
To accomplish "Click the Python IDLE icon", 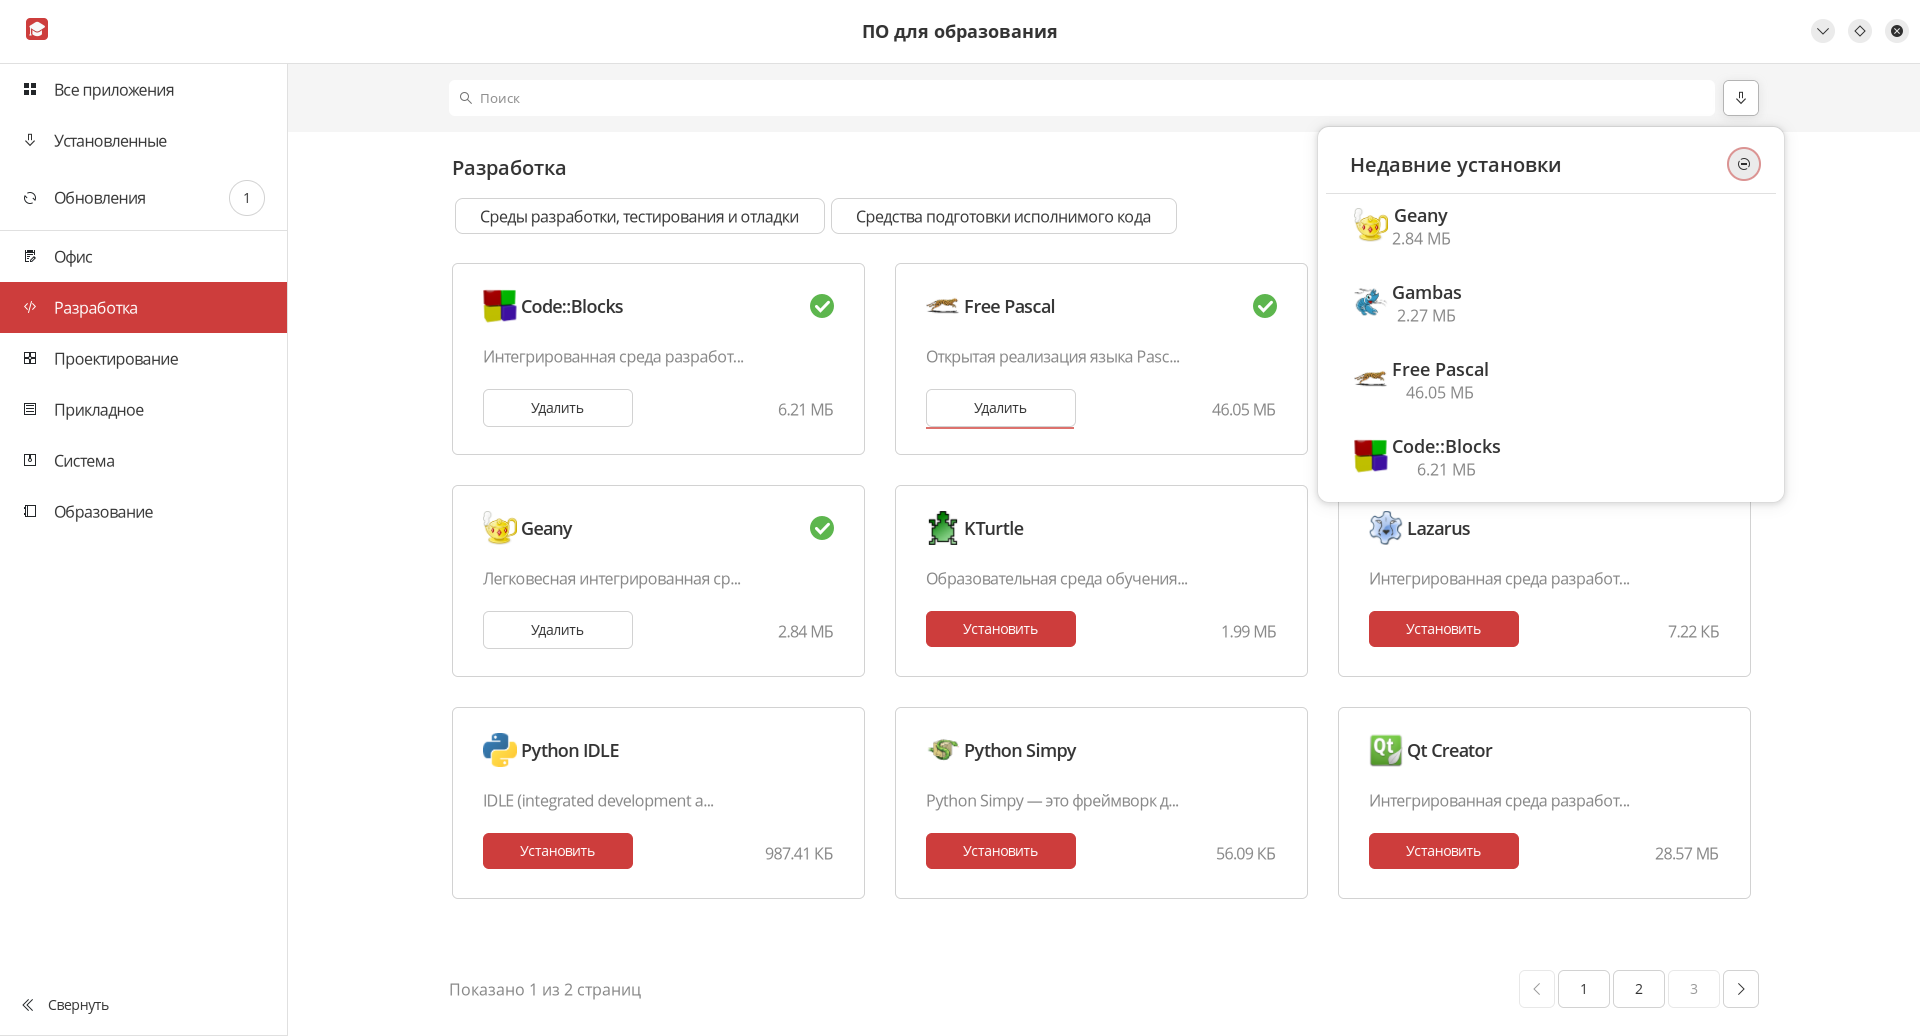I will [499, 750].
